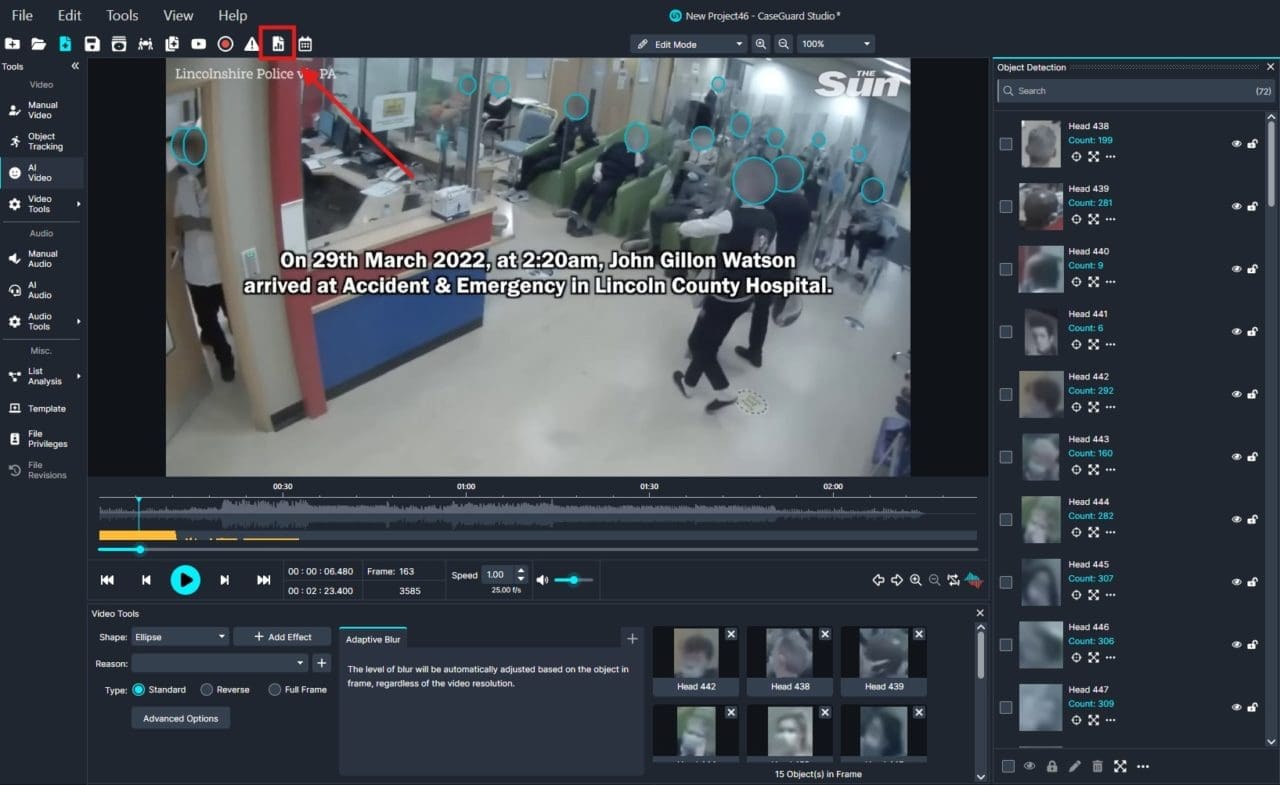Click the trash icon below the object list
Viewport: 1280px width, 785px height.
point(1097,766)
